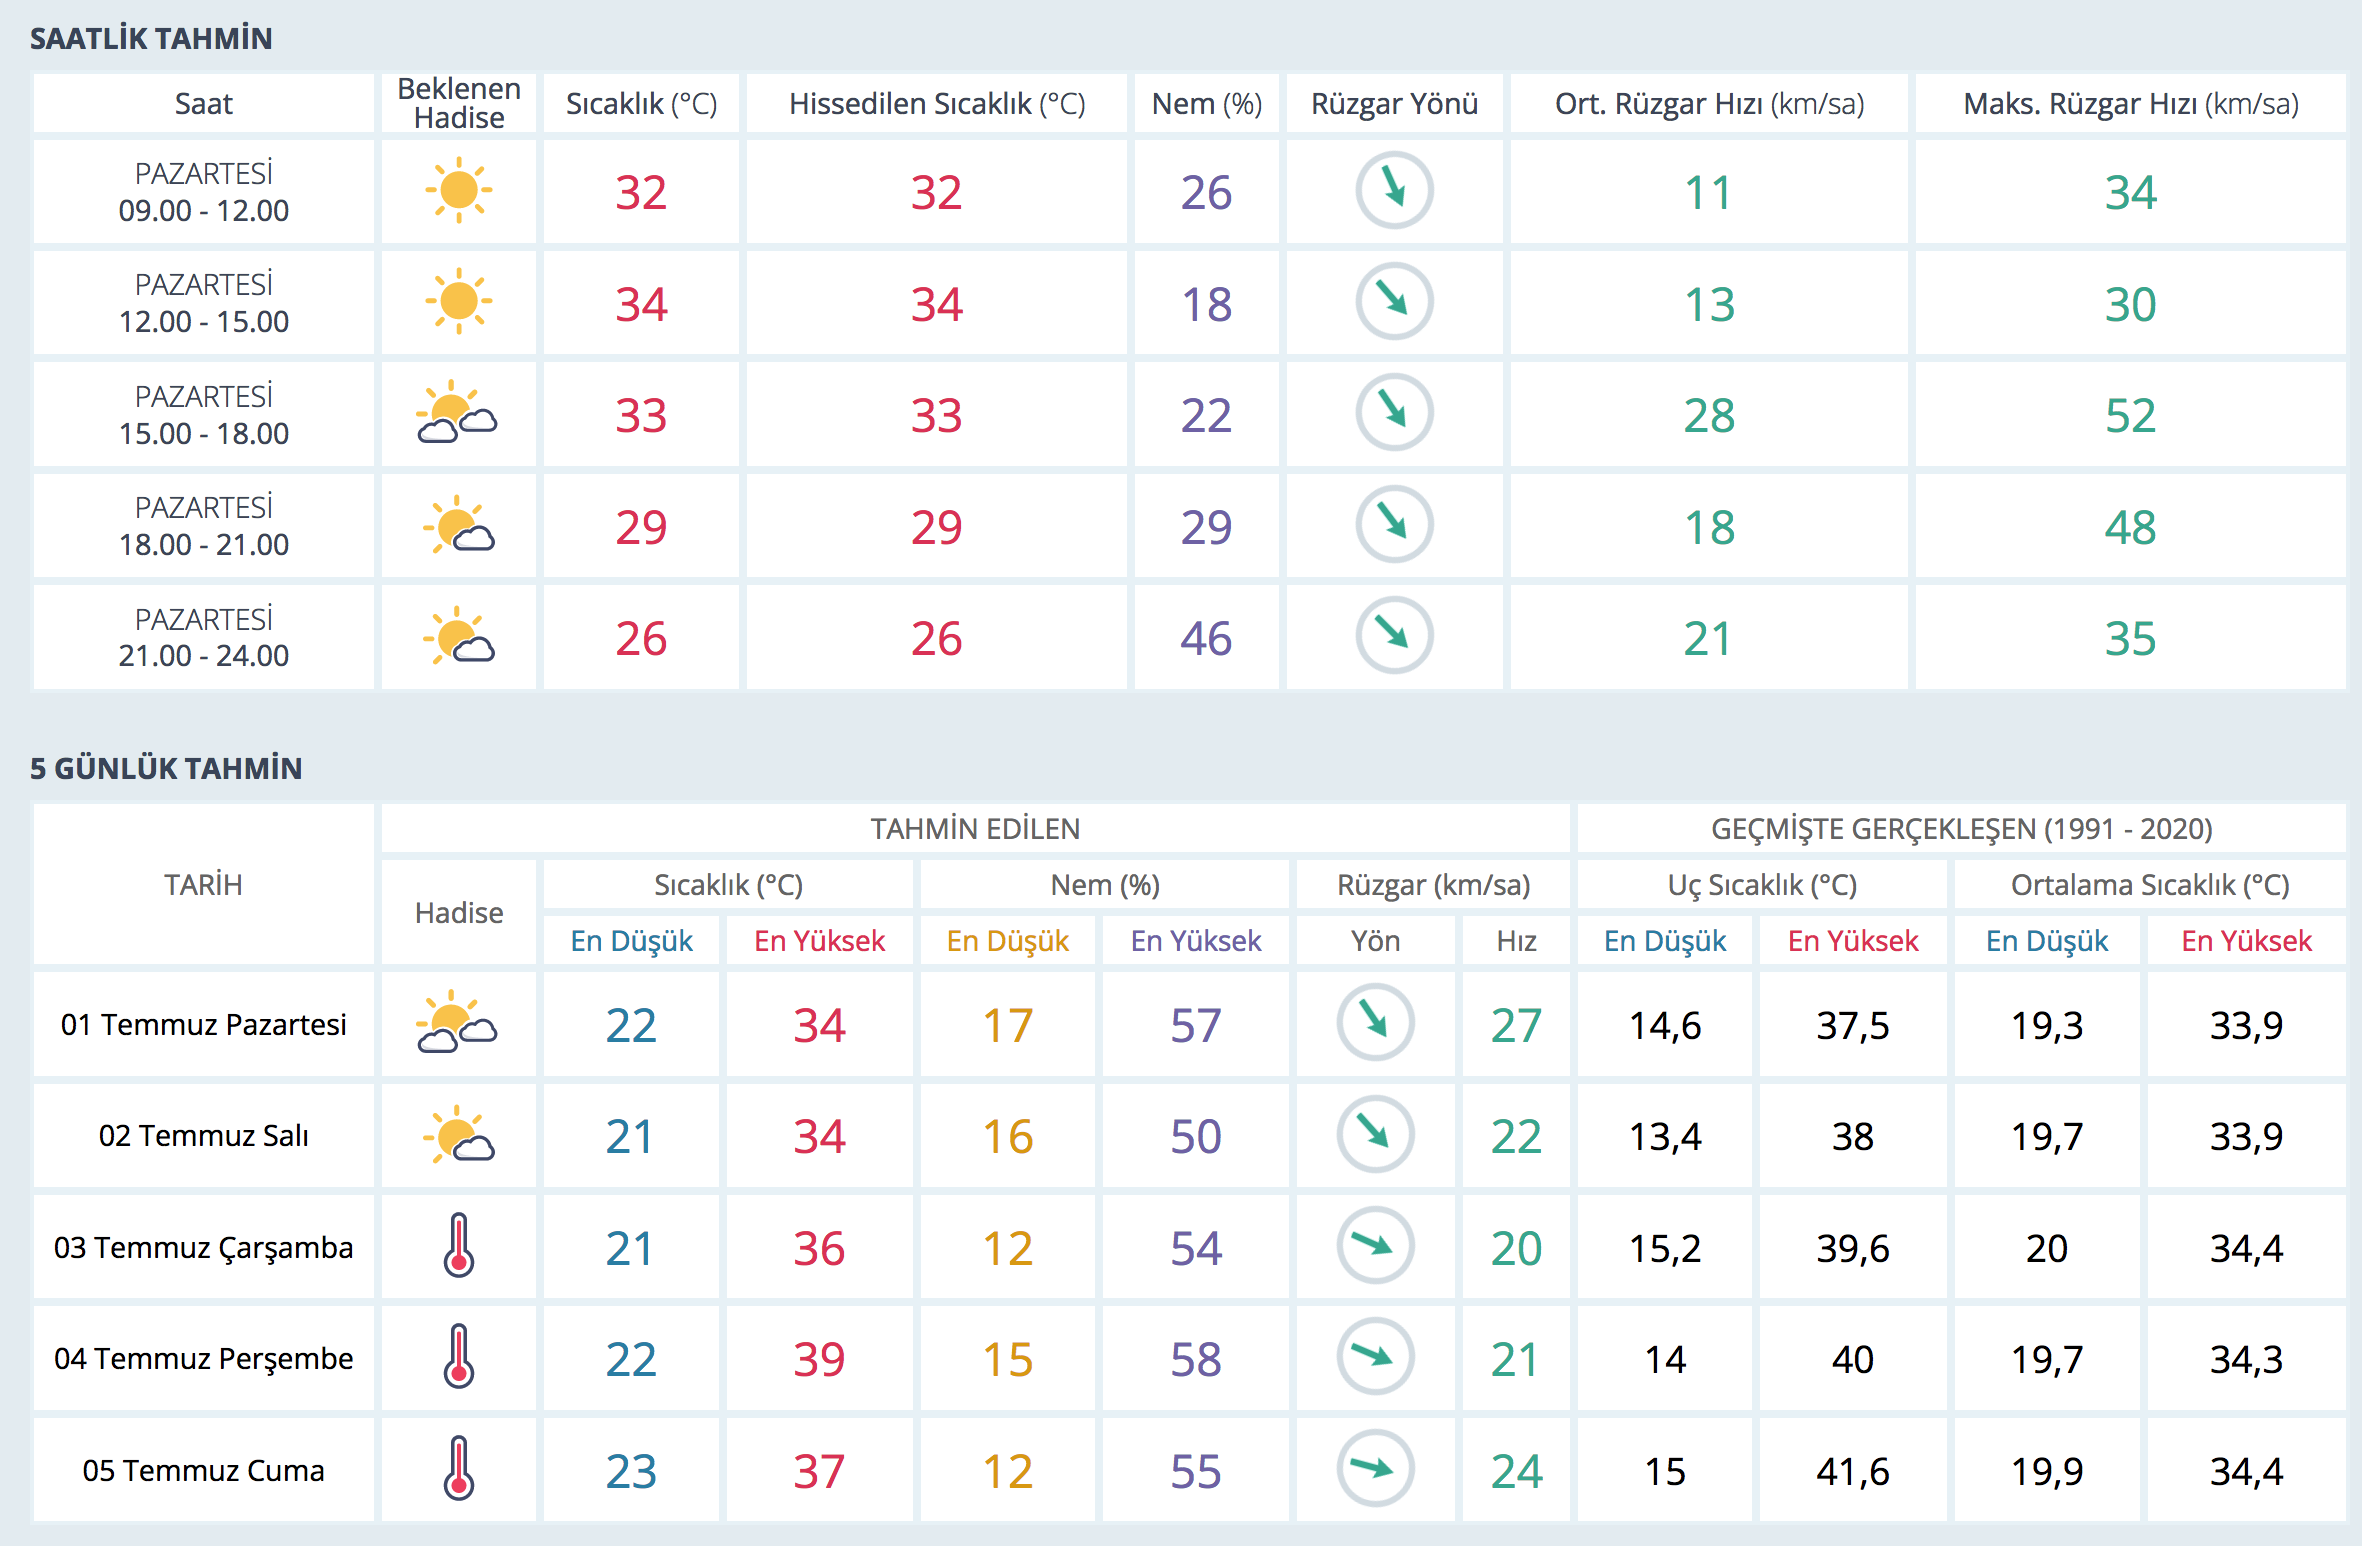This screenshot has width=2362, height=1546.
Task: Click sunny icon for Pazartesi 09.00 - 12.00
Action: coord(458,190)
